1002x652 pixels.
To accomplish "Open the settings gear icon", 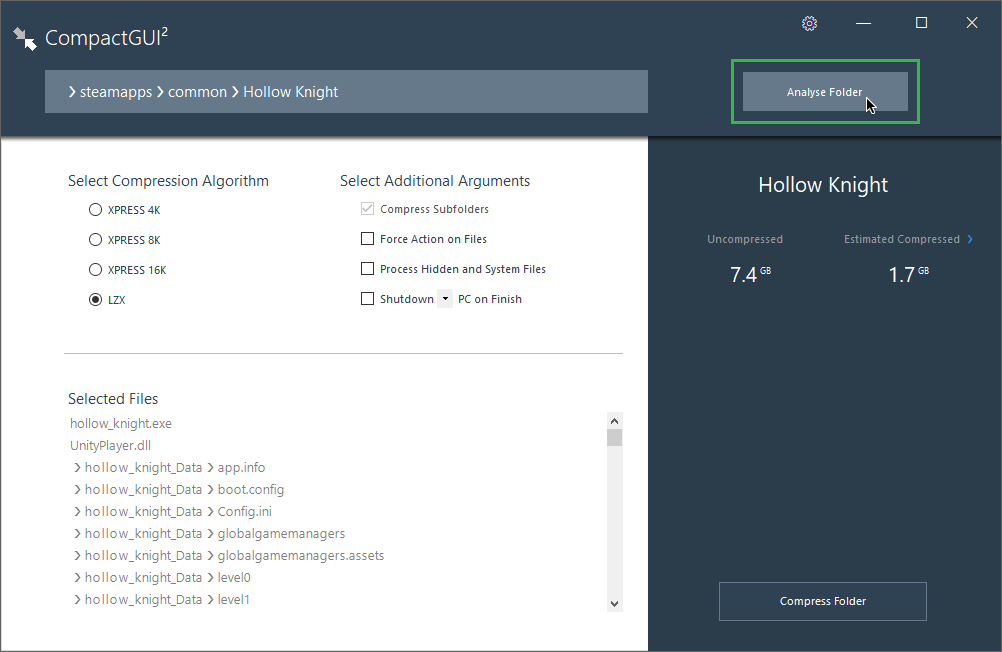I will [x=810, y=23].
